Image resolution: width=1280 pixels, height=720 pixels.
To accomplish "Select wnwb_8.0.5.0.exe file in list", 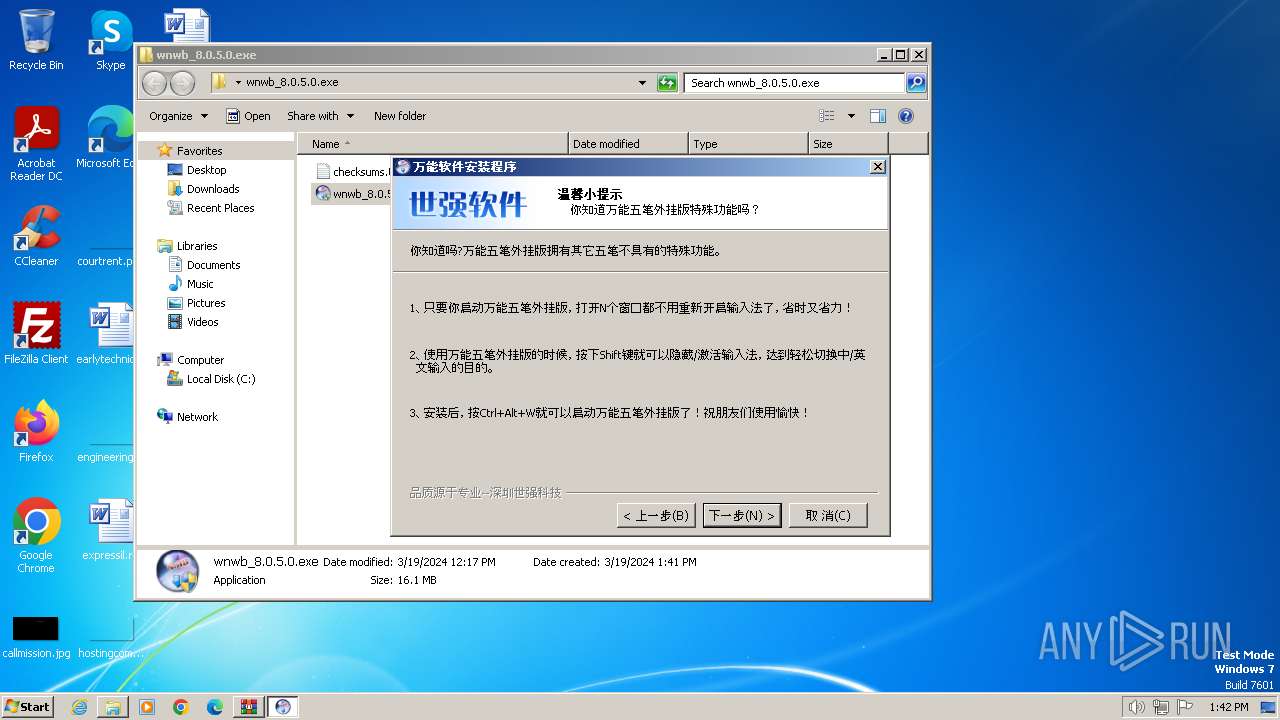I will (353, 194).
